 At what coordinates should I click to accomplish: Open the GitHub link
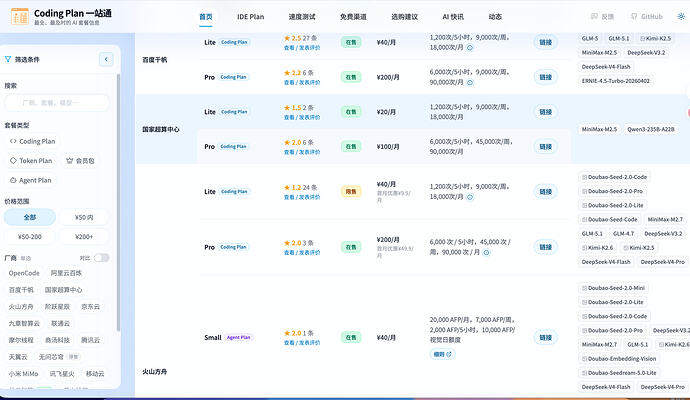coord(646,17)
